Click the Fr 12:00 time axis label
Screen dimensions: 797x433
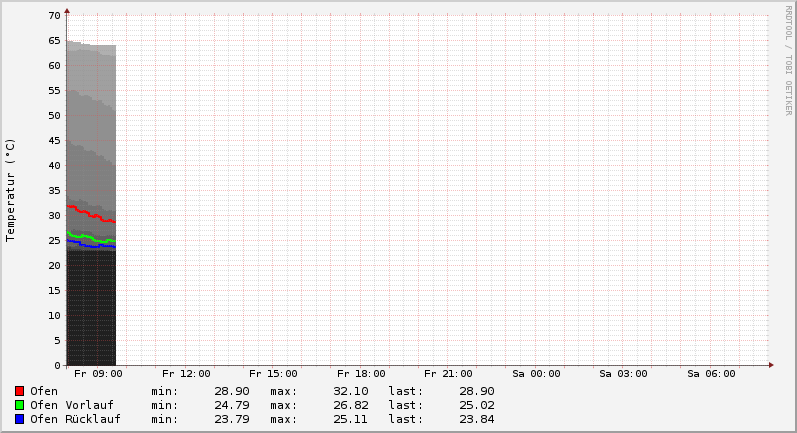coord(186,374)
